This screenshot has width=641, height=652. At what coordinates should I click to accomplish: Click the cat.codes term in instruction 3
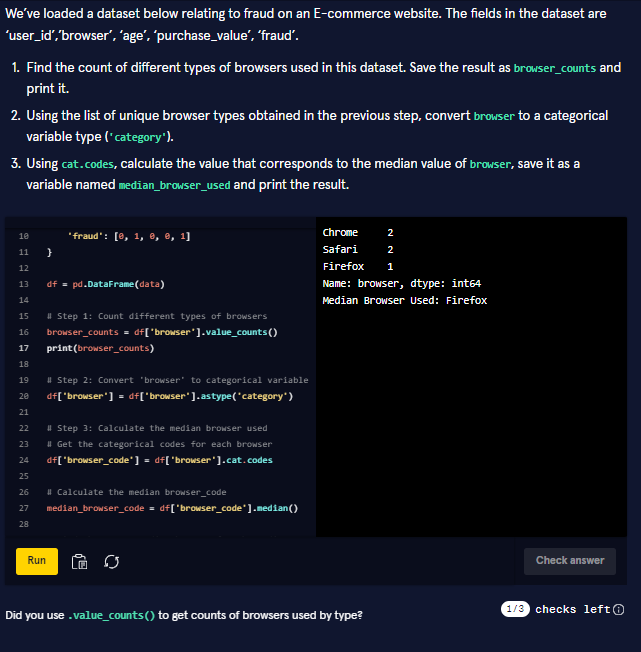point(88,164)
